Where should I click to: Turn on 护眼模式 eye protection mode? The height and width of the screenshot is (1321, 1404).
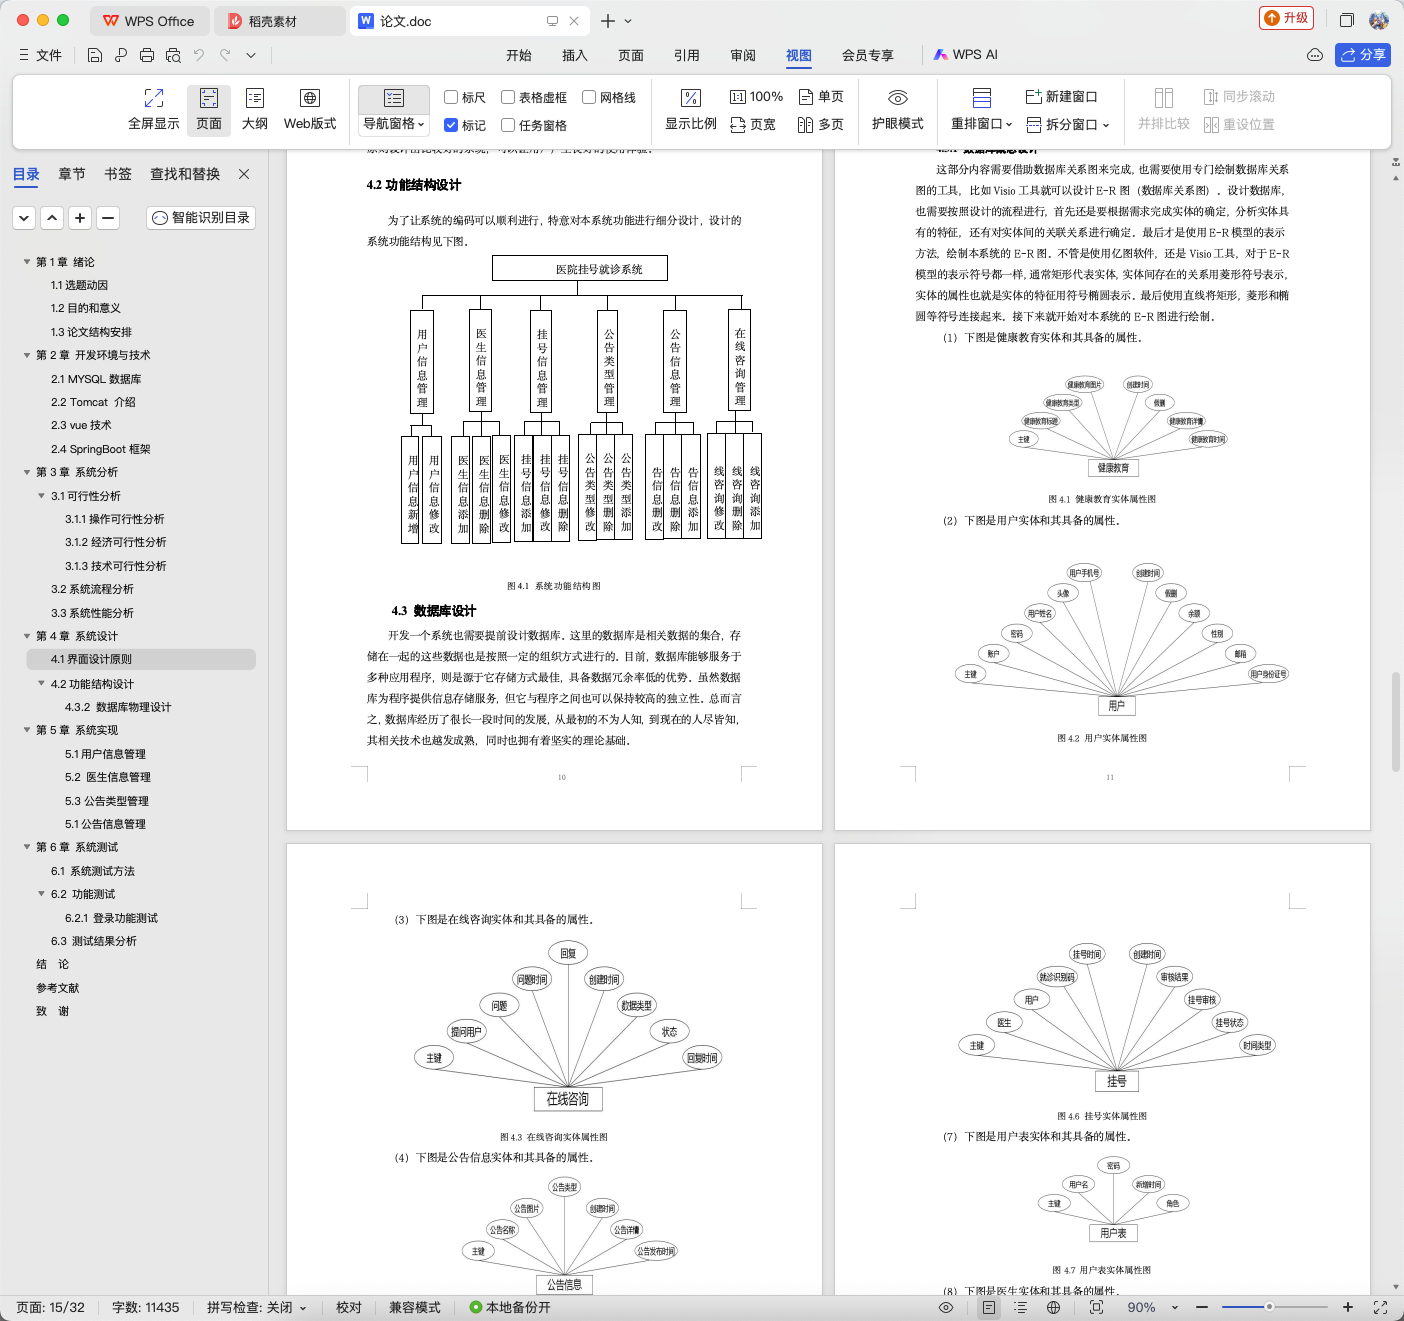click(x=898, y=109)
